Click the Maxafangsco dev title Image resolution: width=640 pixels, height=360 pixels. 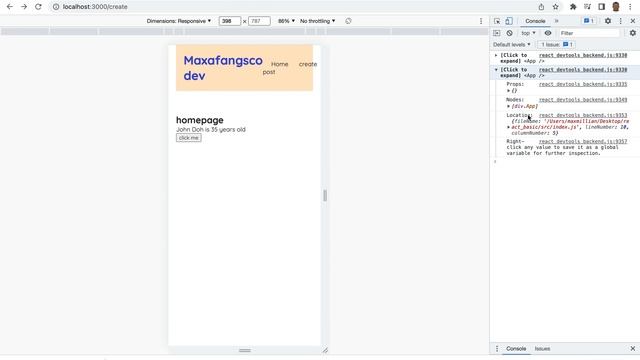pyautogui.click(x=223, y=68)
